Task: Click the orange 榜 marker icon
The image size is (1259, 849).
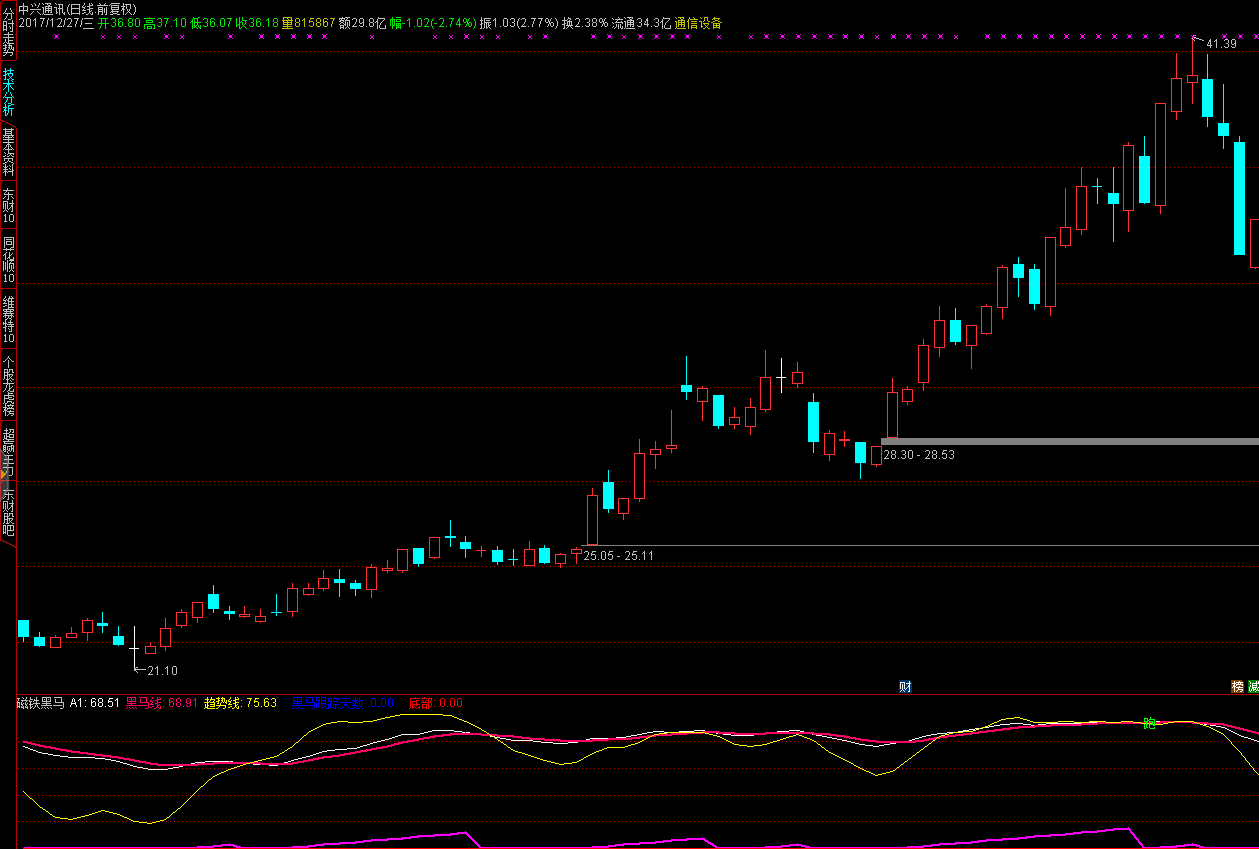Action: (x=1237, y=686)
